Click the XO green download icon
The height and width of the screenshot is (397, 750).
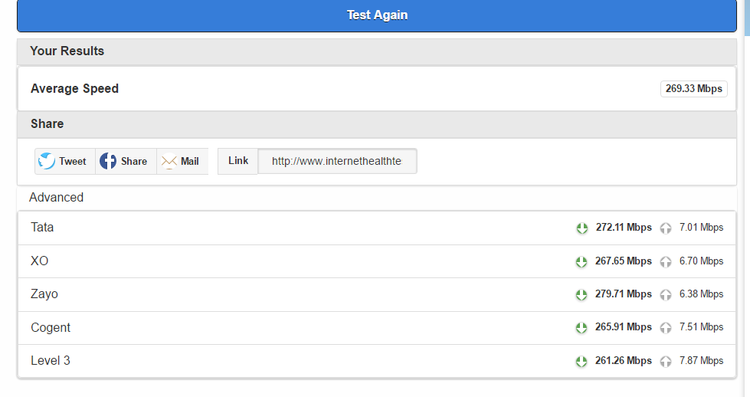[x=581, y=262]
